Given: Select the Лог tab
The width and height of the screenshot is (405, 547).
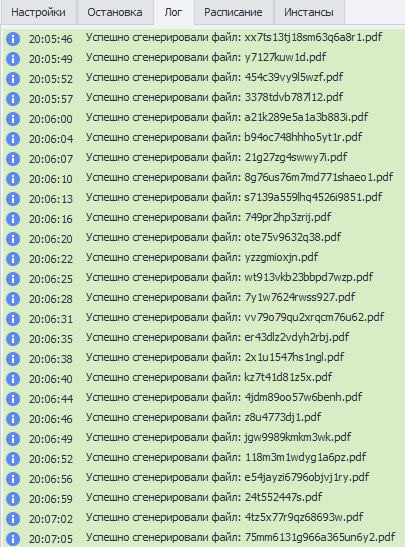Looking at the screenshot, I should pos(173,12).
